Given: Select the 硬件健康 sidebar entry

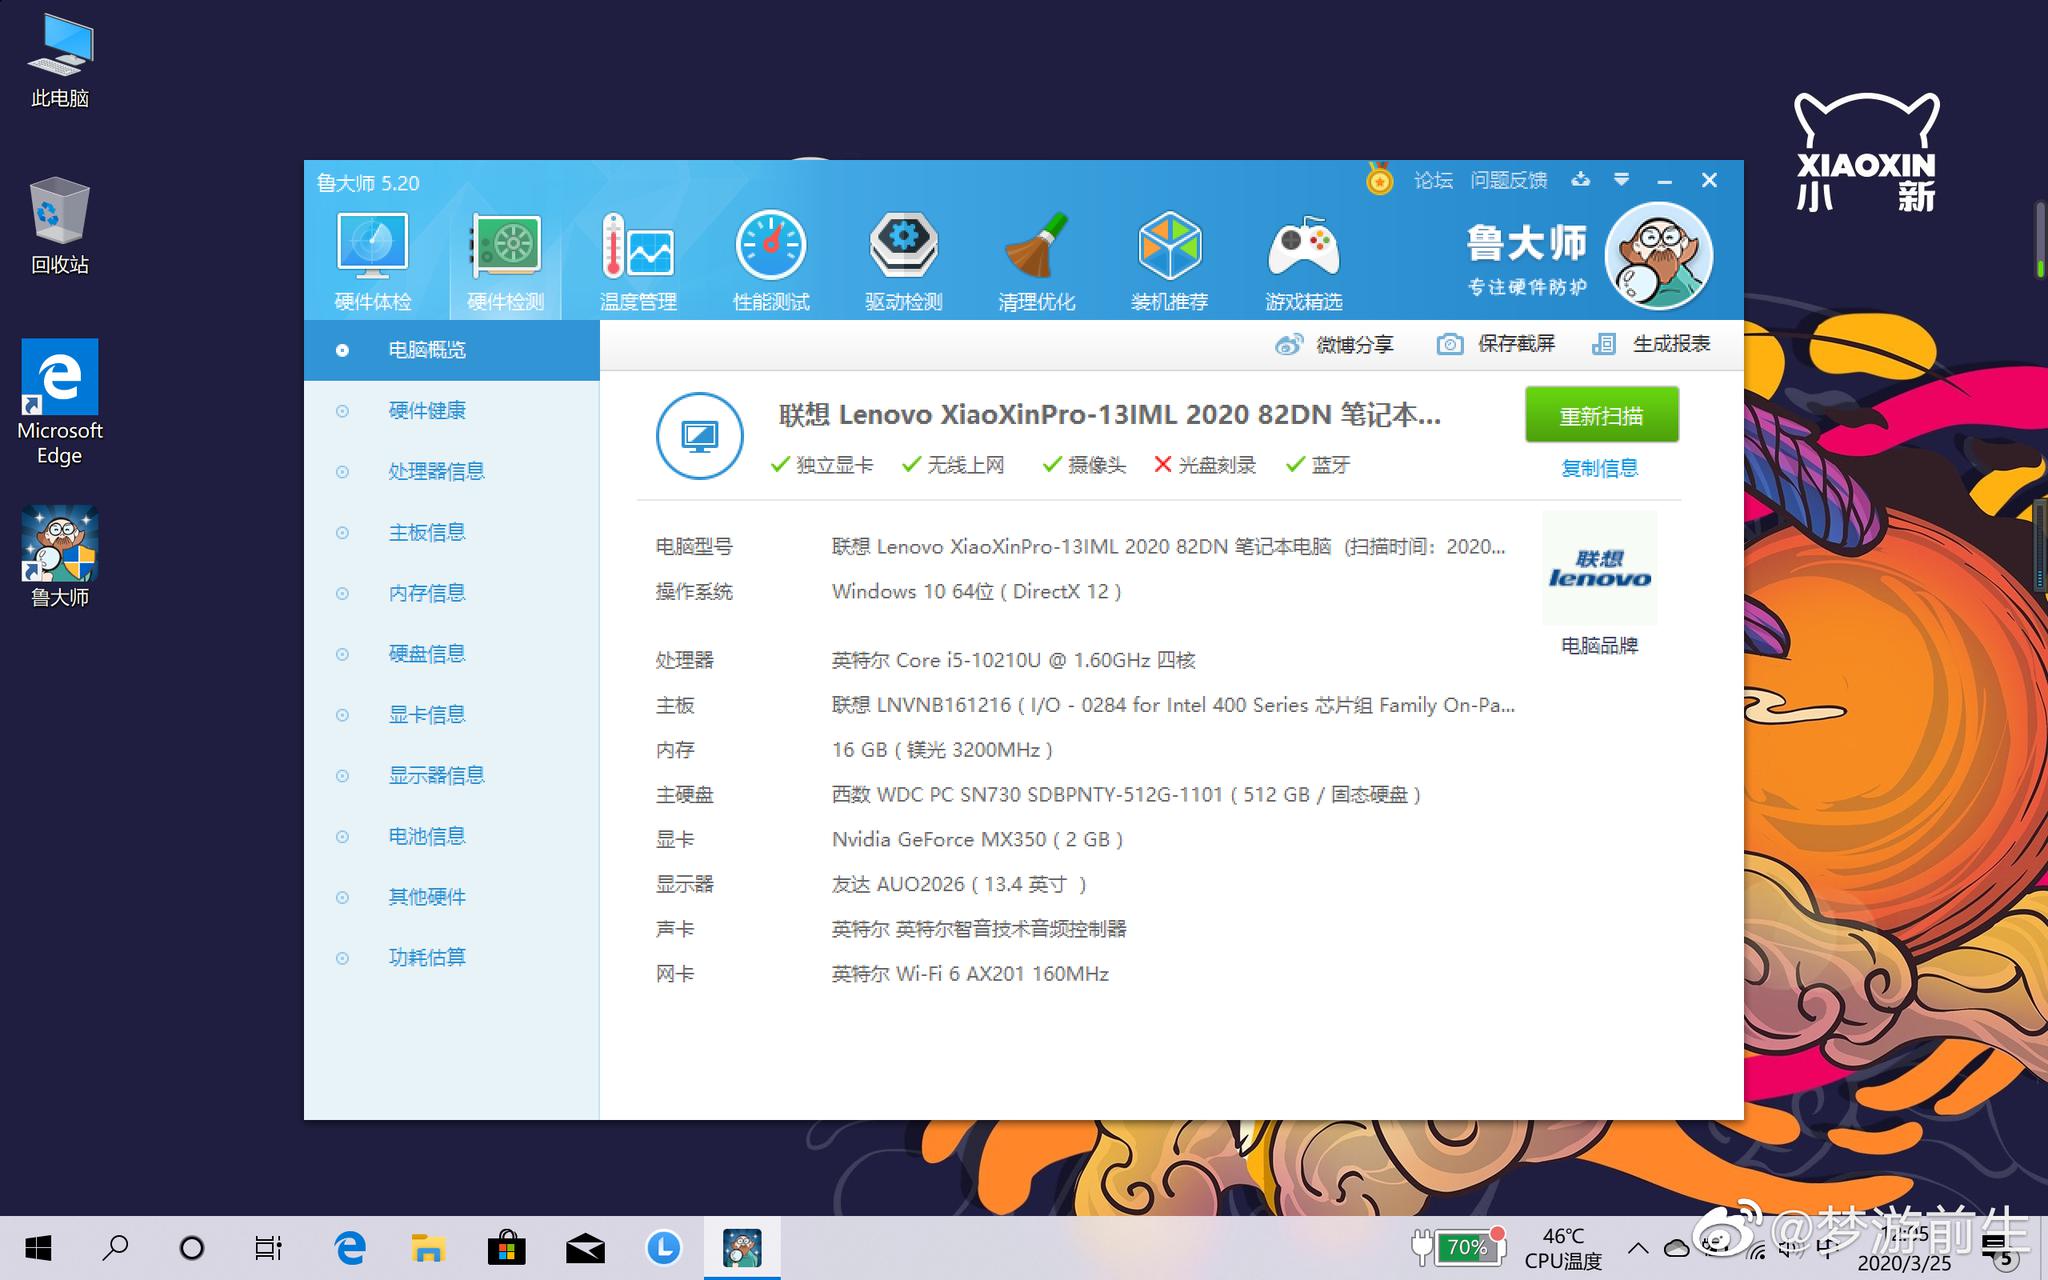Looking at the screenshot, I should click(x=426, y=410).
